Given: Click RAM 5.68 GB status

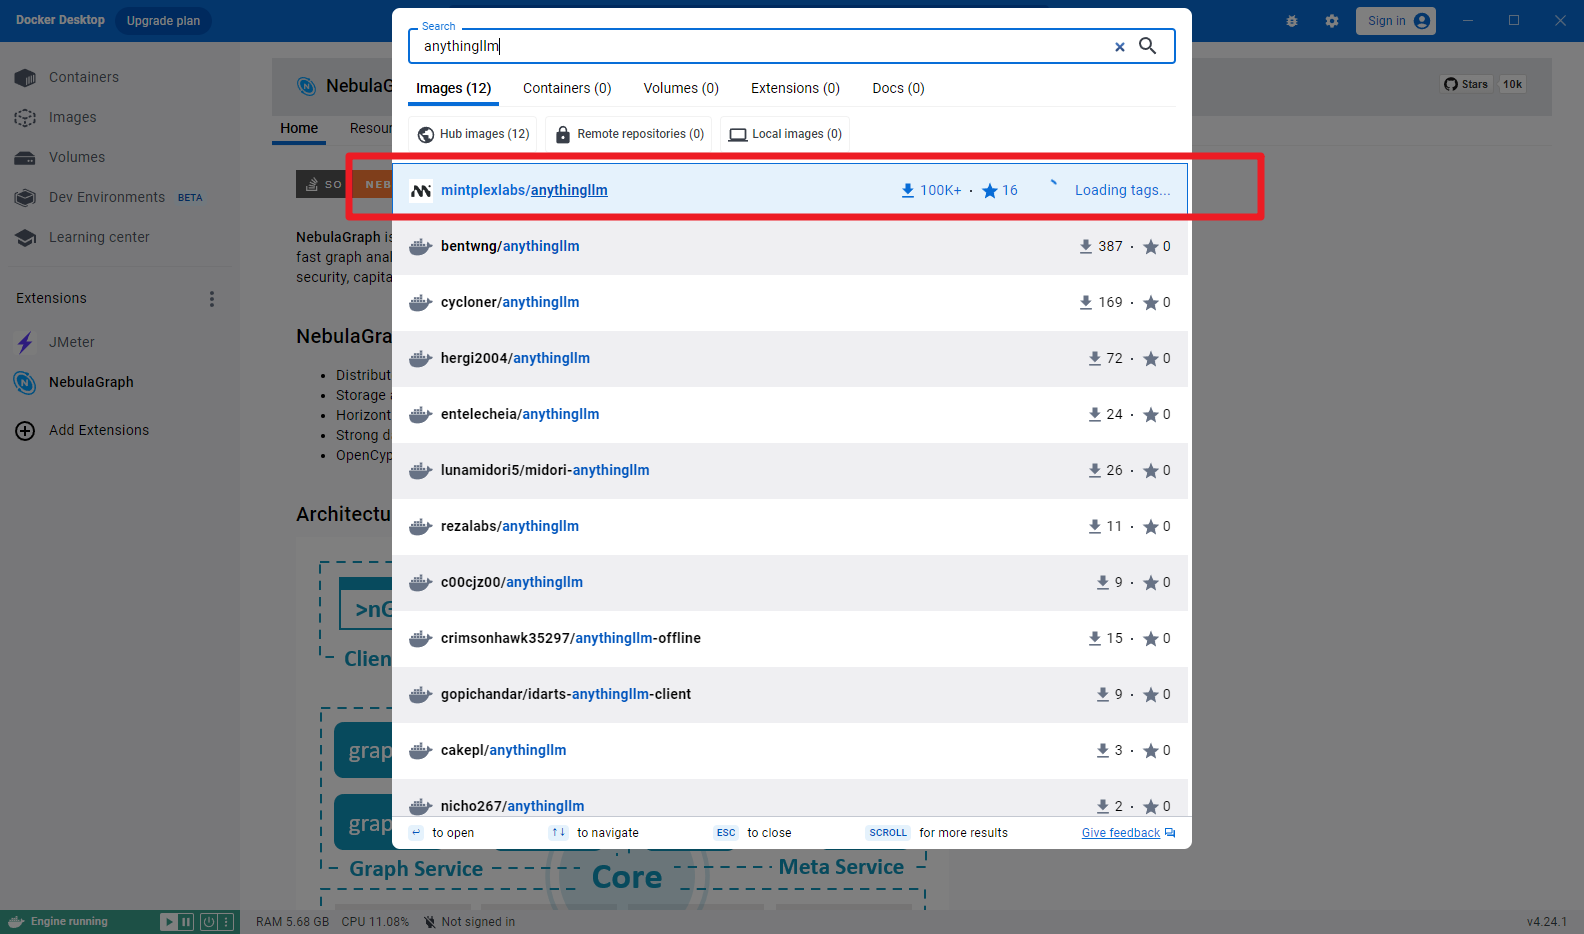Looking at the screenshot, I should pos(292,922).
